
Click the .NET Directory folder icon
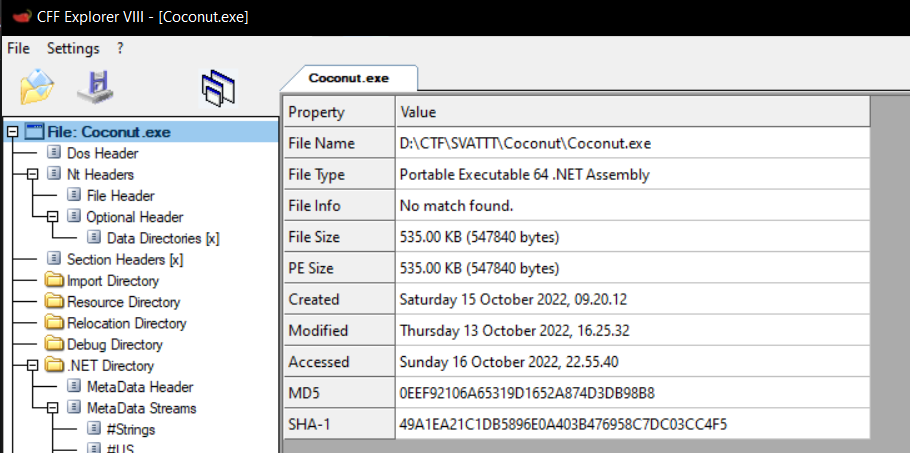coord(55,365)
